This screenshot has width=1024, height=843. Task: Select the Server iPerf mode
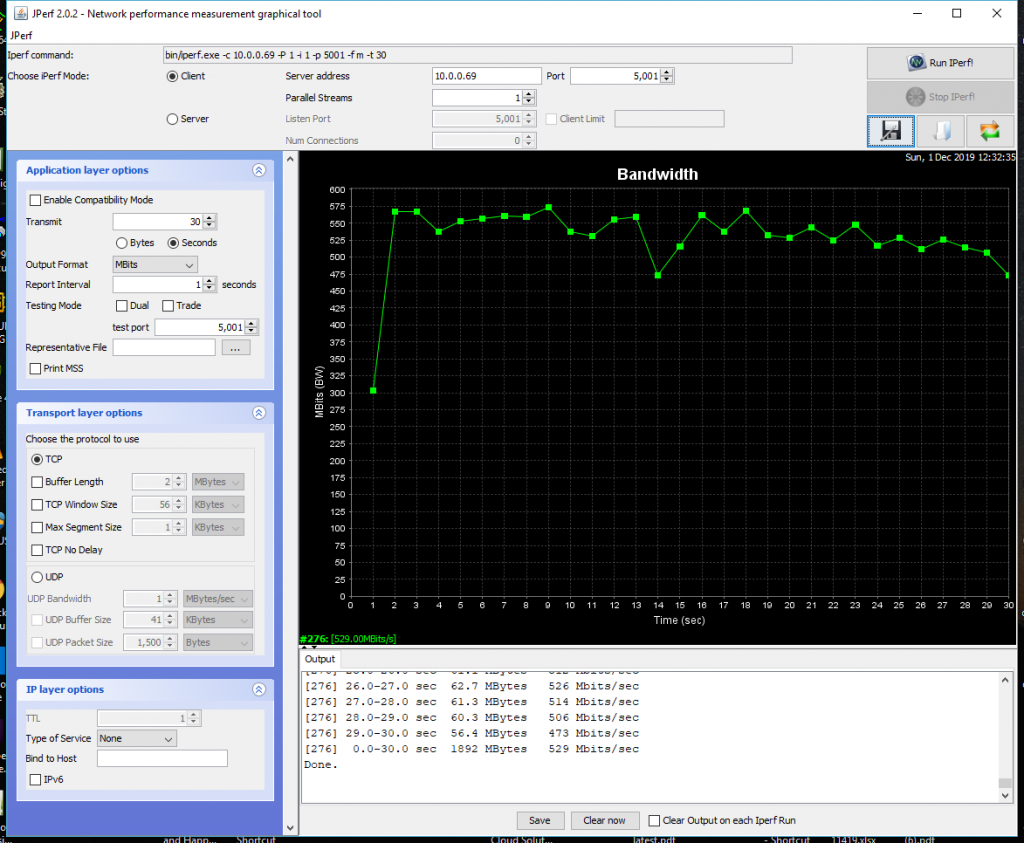[172, 119]
